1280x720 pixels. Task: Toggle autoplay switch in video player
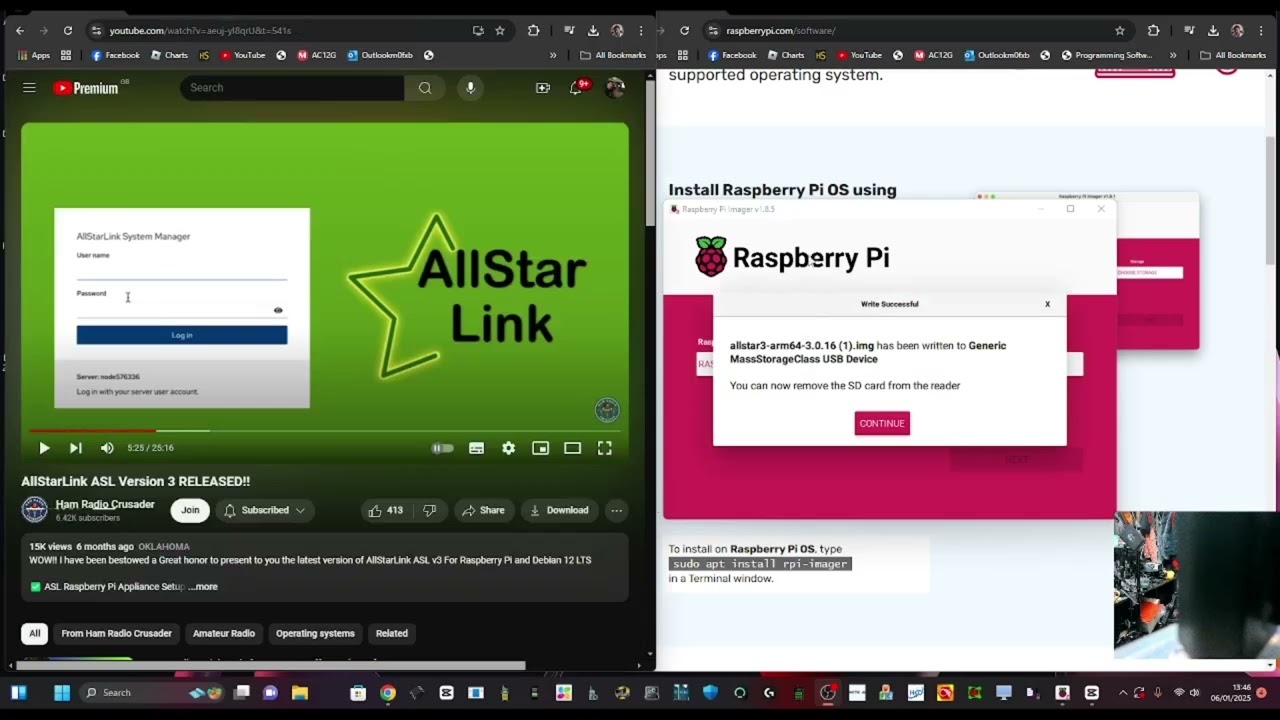click(443, 448)
